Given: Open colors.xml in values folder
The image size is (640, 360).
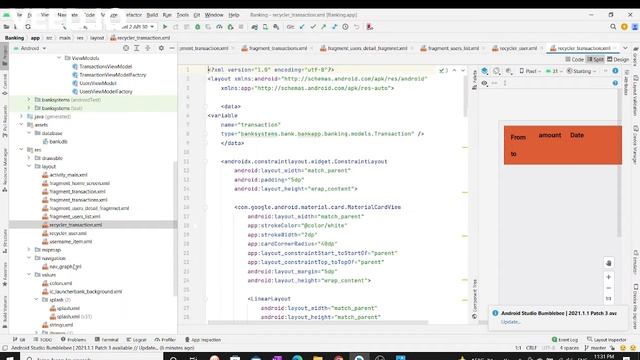Looking at the screenshot, I should point(57,283).
